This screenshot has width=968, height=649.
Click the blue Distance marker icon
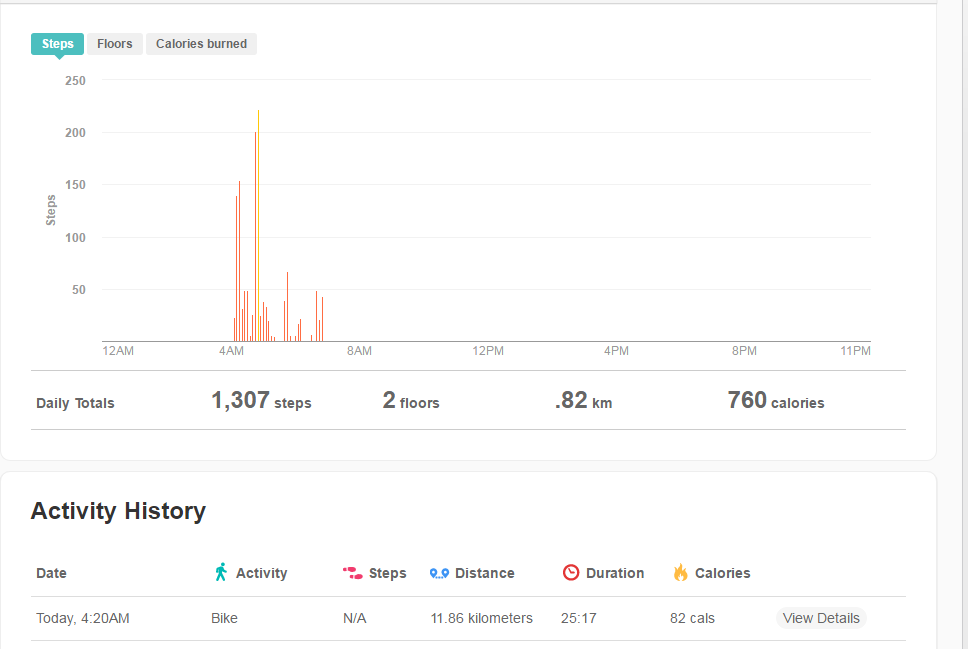[x=439, y=573]
